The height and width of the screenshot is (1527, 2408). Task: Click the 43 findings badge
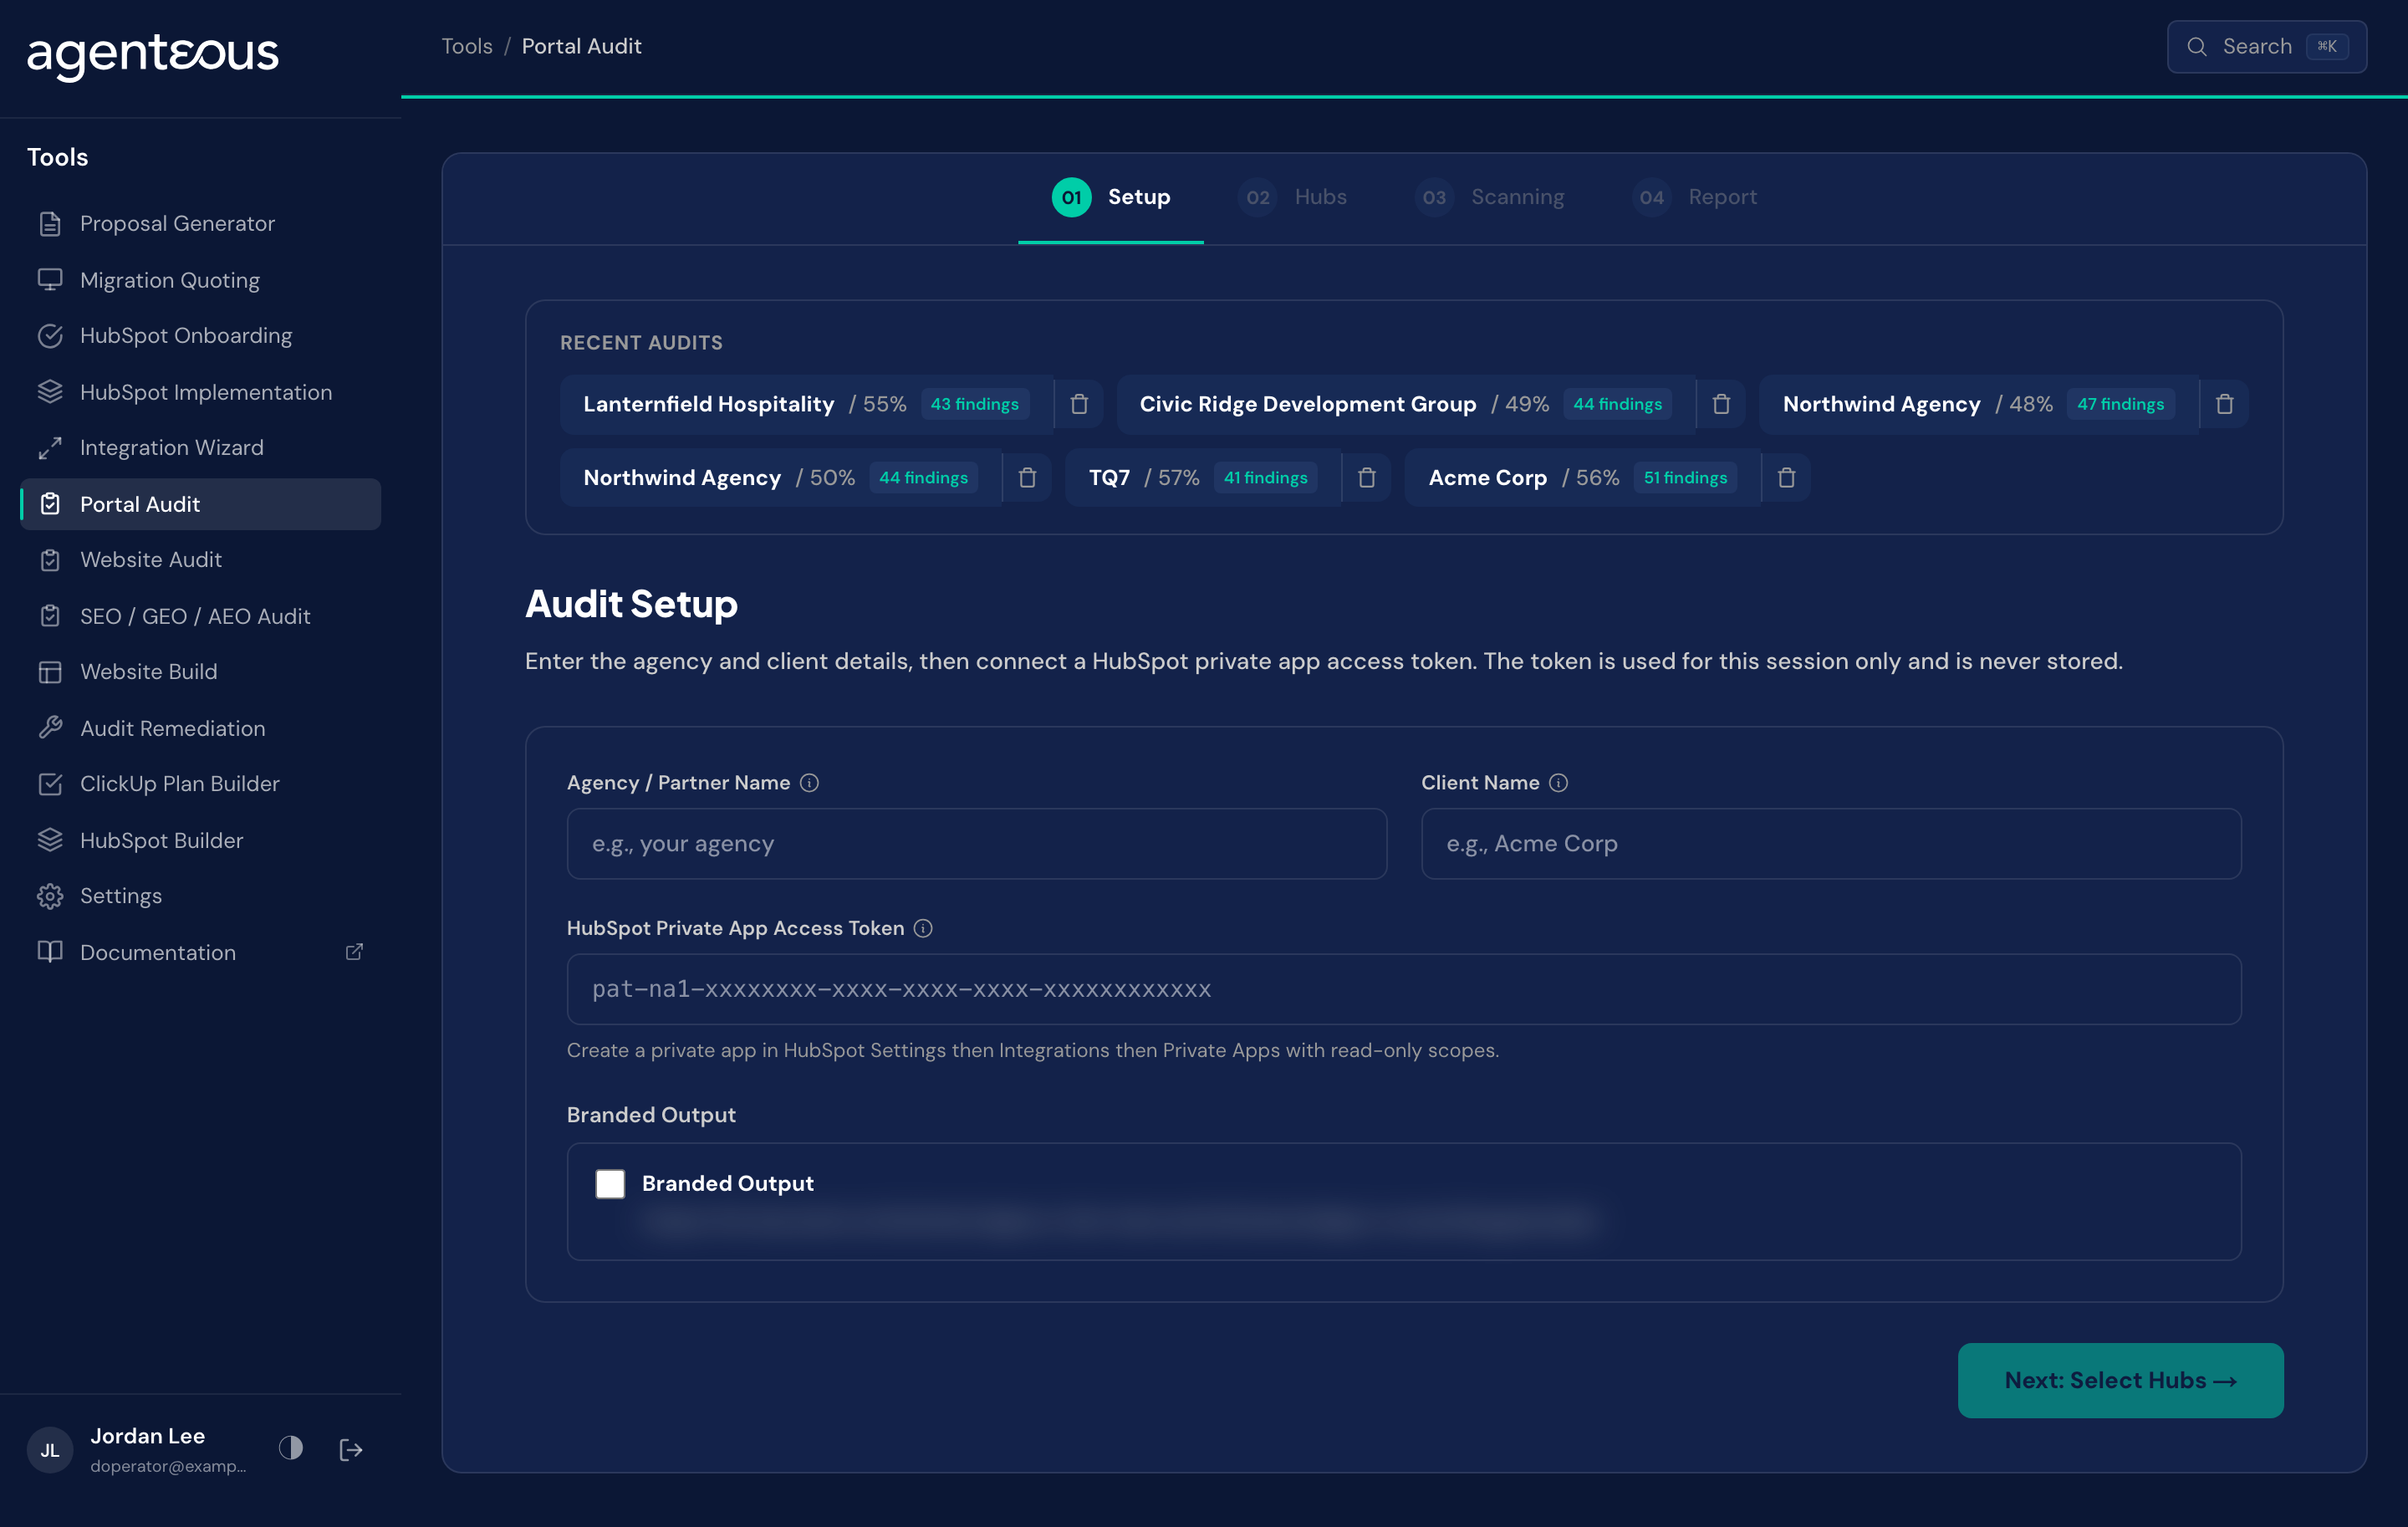[x=974, y=404]
